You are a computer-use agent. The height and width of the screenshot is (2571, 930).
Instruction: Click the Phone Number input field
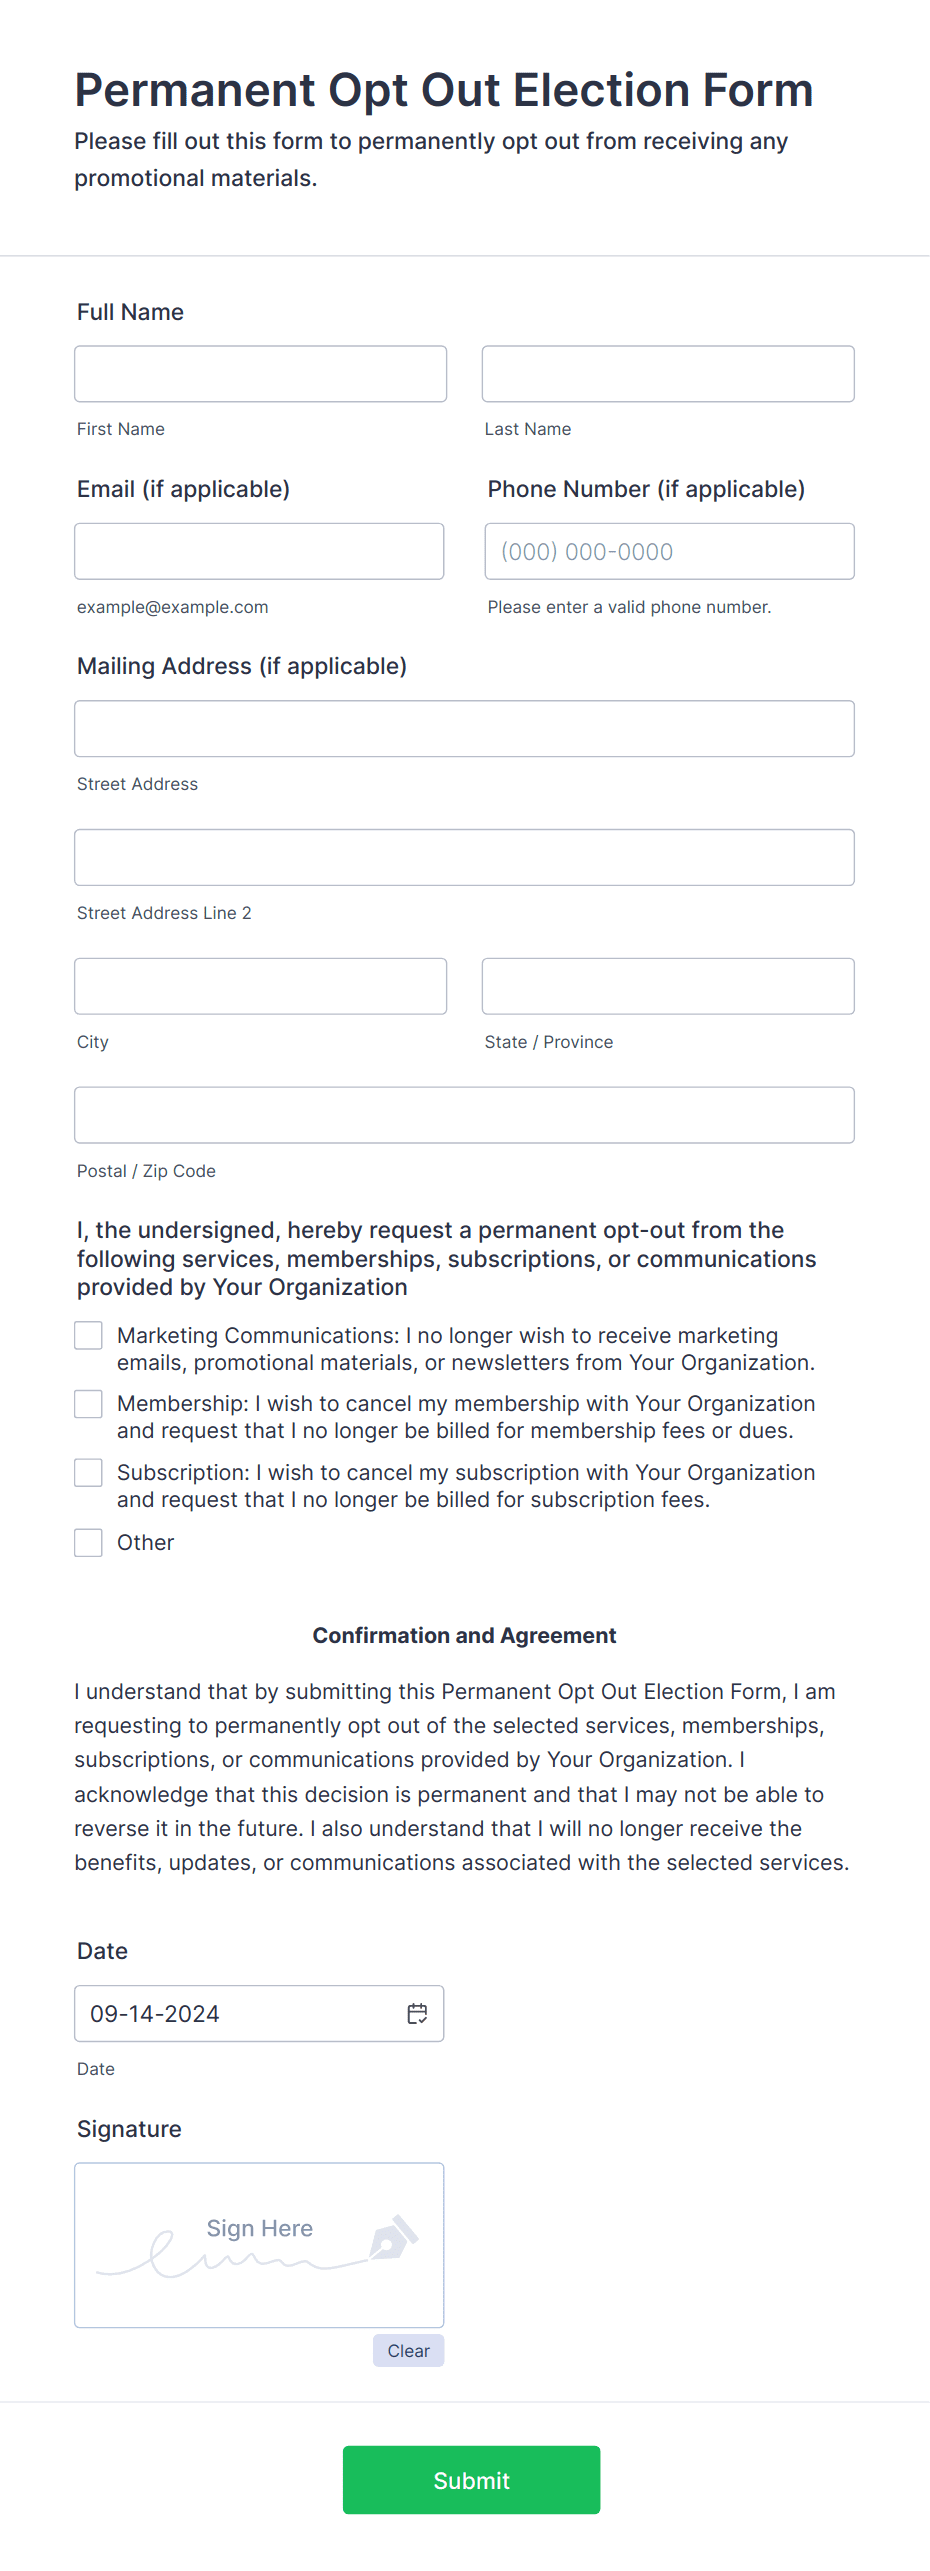pyautogui.click(x=668, y=551)
